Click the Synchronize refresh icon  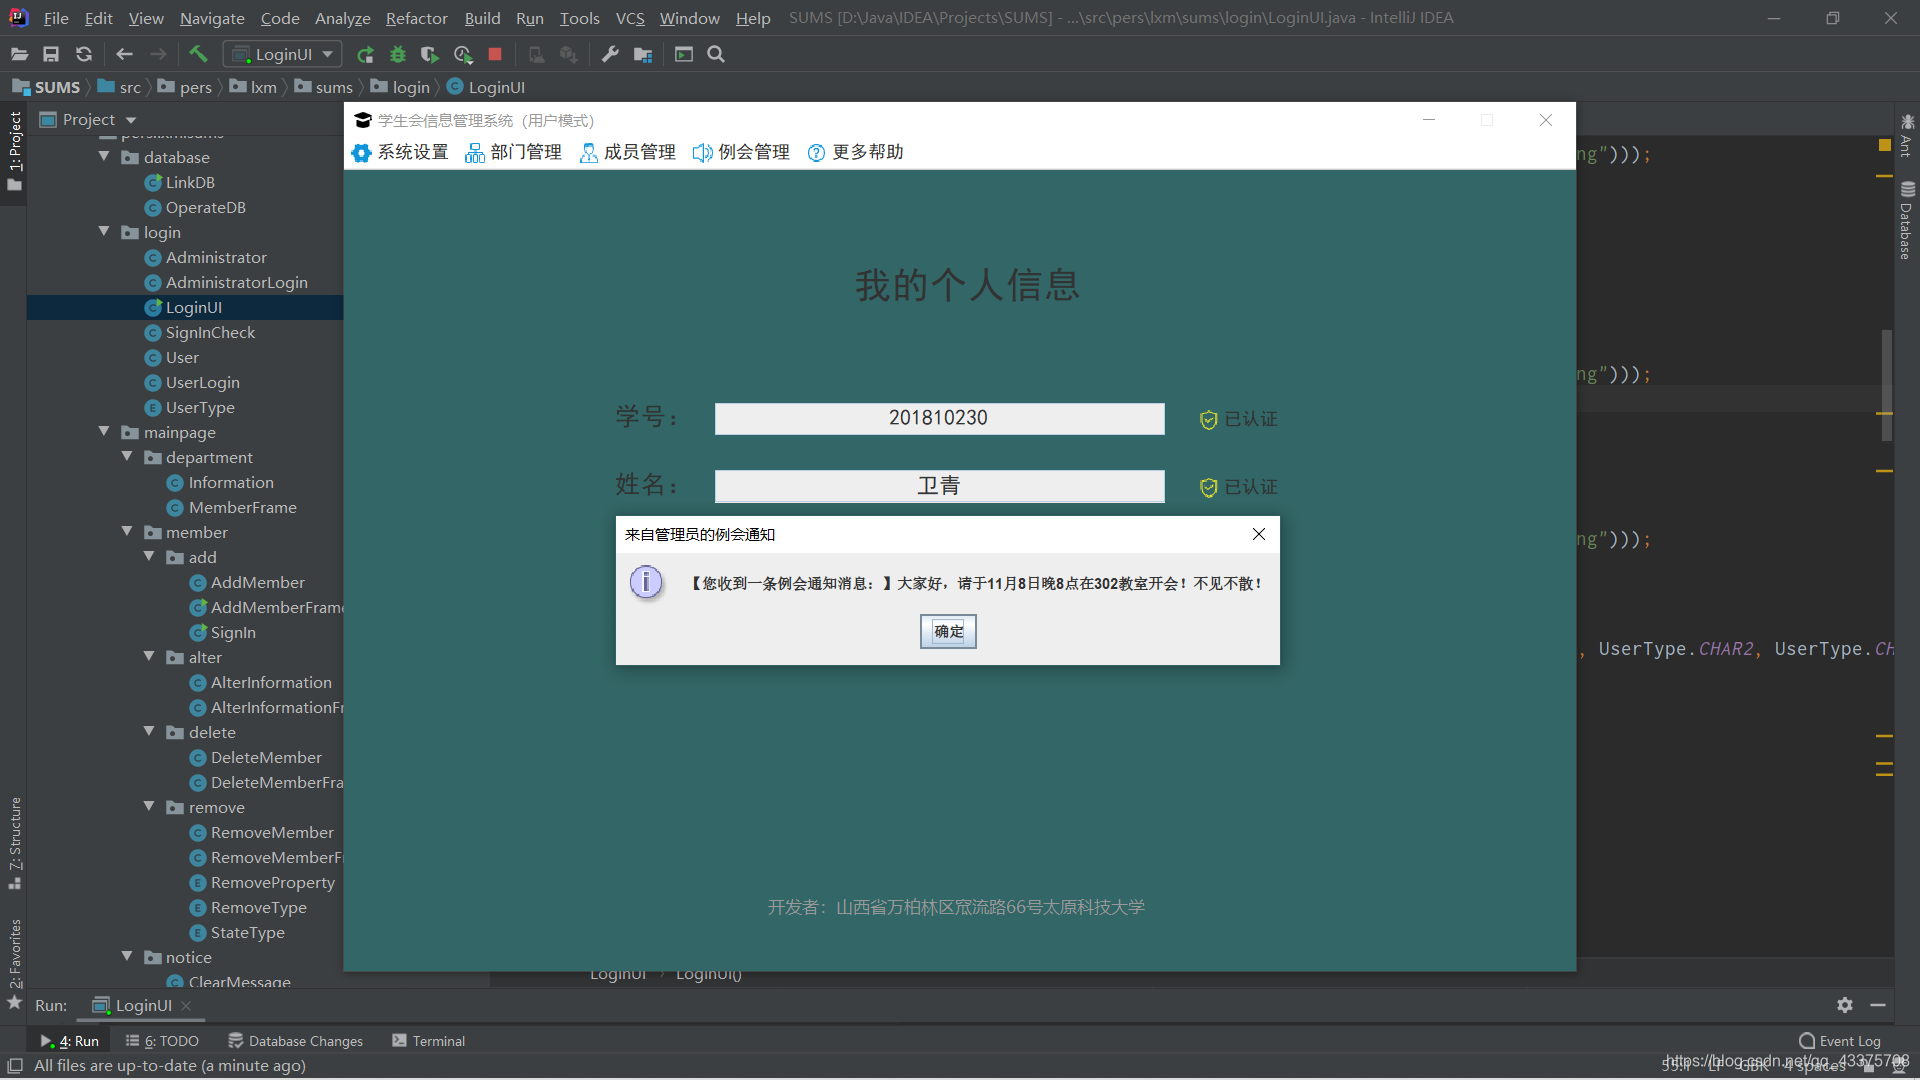84,54
